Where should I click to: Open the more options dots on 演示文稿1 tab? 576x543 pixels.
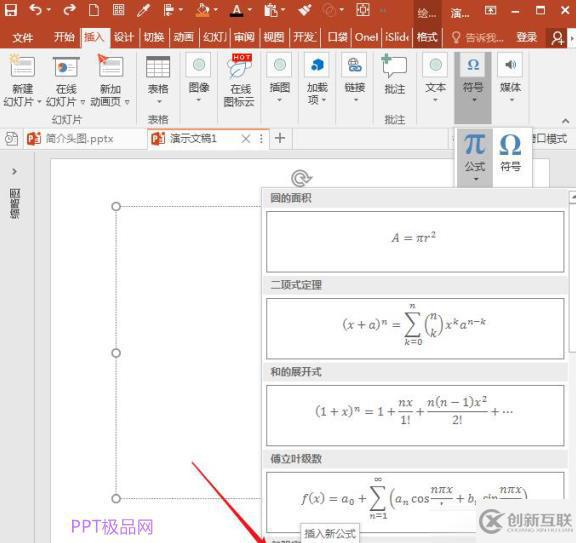(261, 139)
